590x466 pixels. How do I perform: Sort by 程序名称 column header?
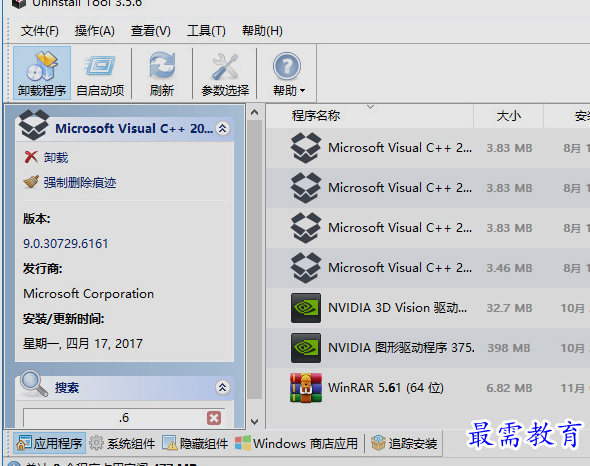[x=316, y=116]
